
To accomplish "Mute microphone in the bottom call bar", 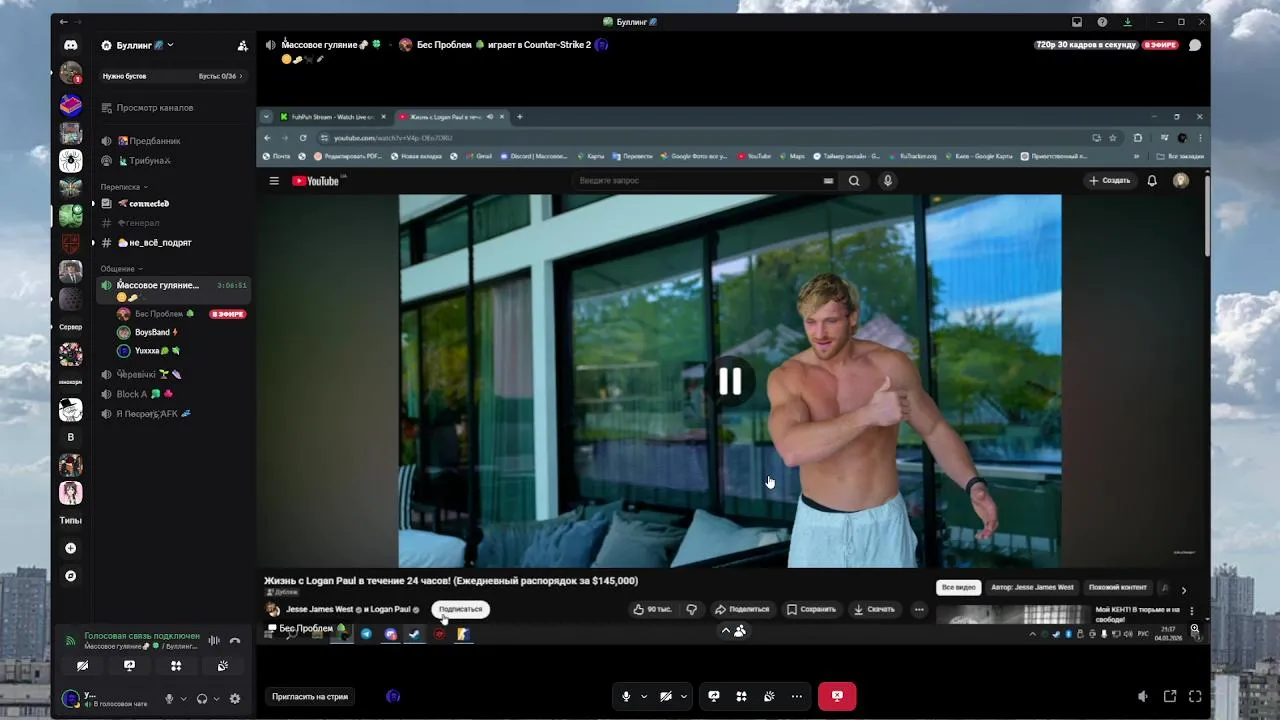I will point(626,696).
